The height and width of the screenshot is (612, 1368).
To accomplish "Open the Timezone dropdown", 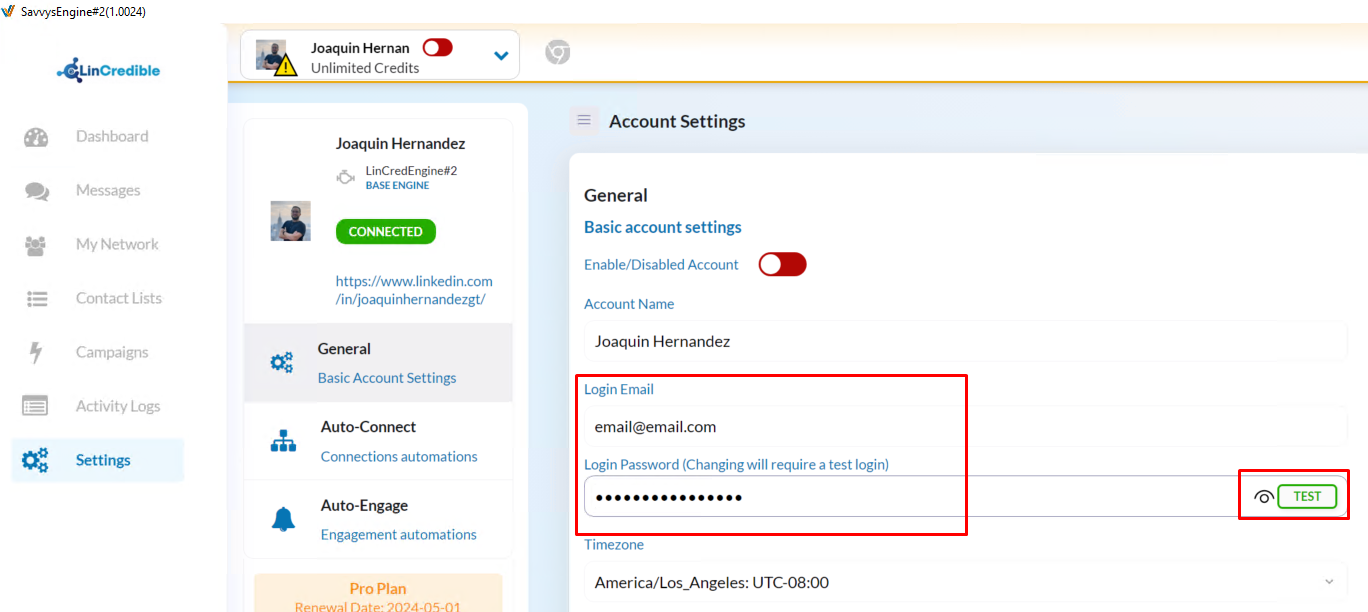I will coord(966,582).
